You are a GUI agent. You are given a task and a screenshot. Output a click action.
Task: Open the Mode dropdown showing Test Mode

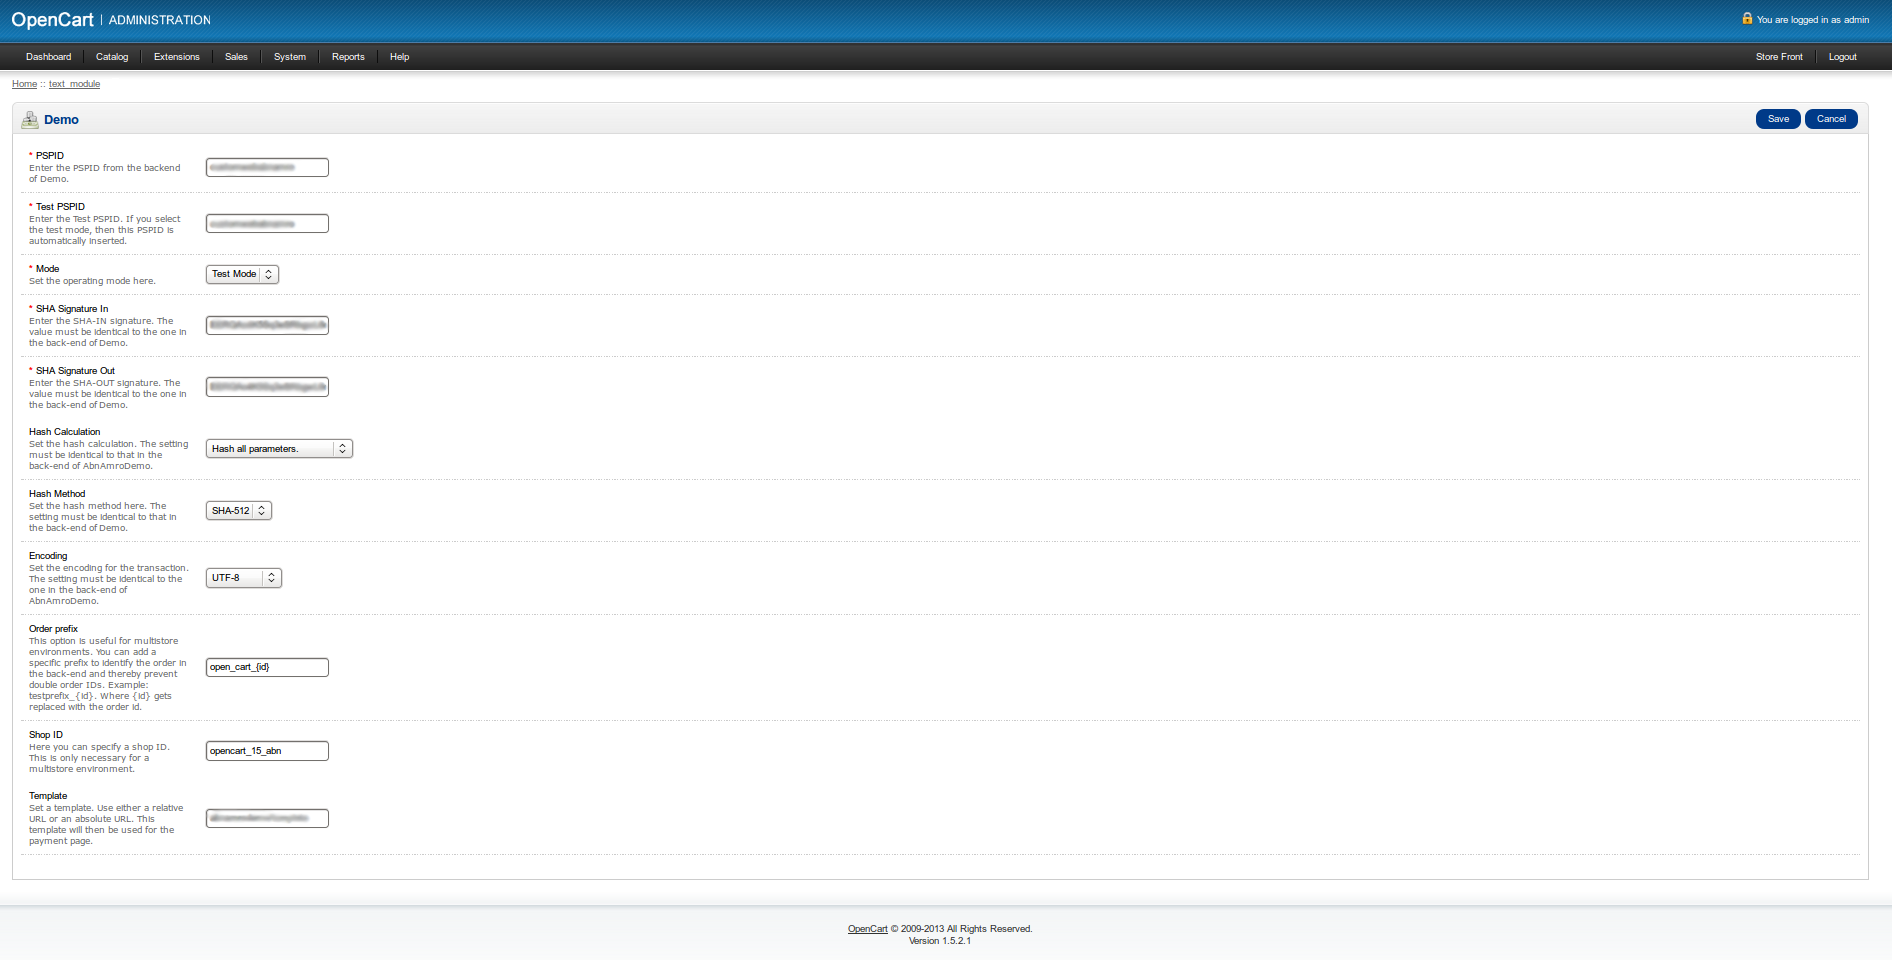point(242,275)
